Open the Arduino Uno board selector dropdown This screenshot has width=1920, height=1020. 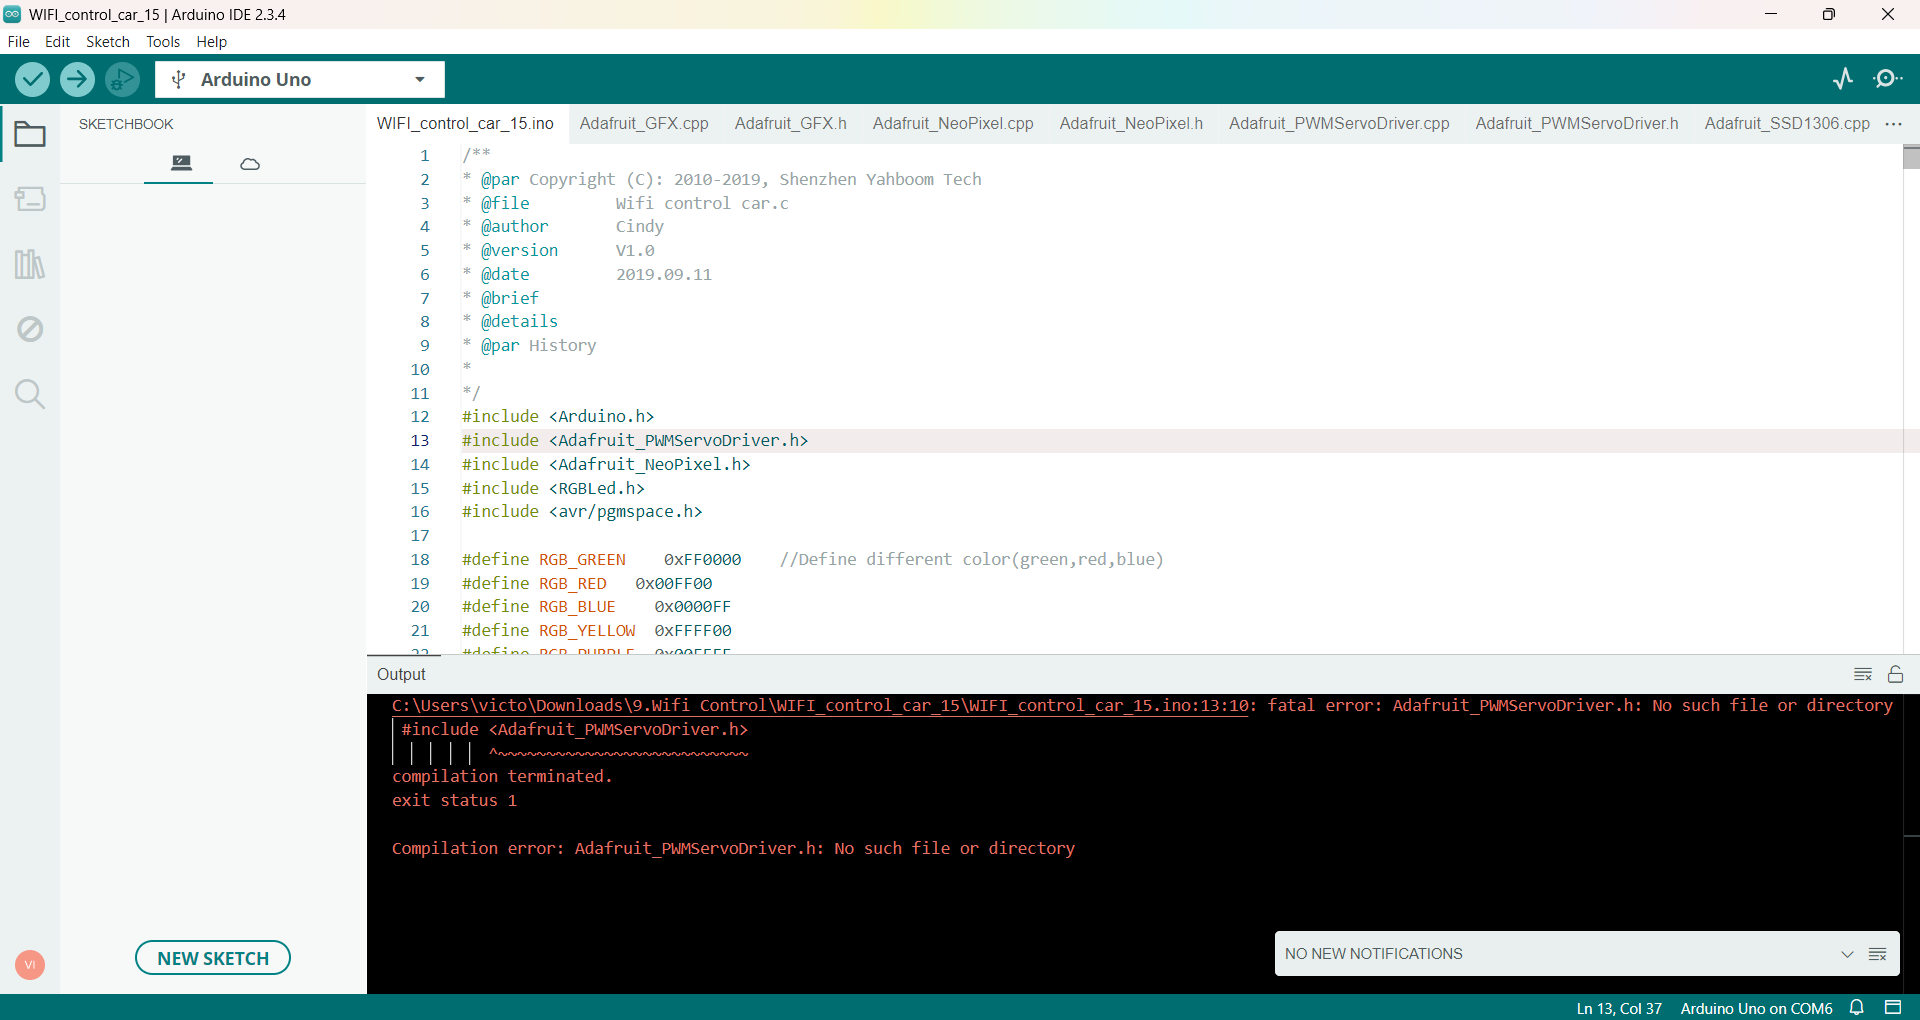tap(419, 79)
